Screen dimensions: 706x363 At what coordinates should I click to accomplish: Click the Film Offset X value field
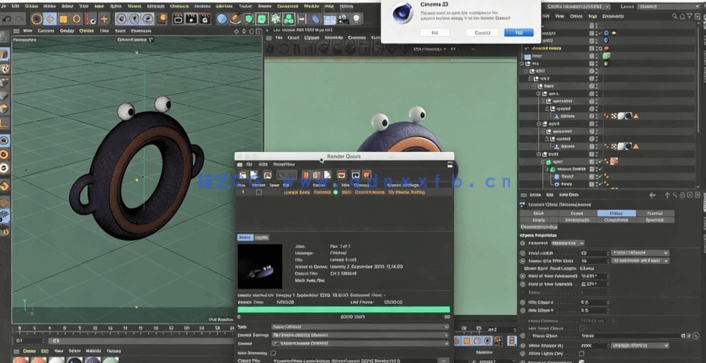click(x=595, y=303)
